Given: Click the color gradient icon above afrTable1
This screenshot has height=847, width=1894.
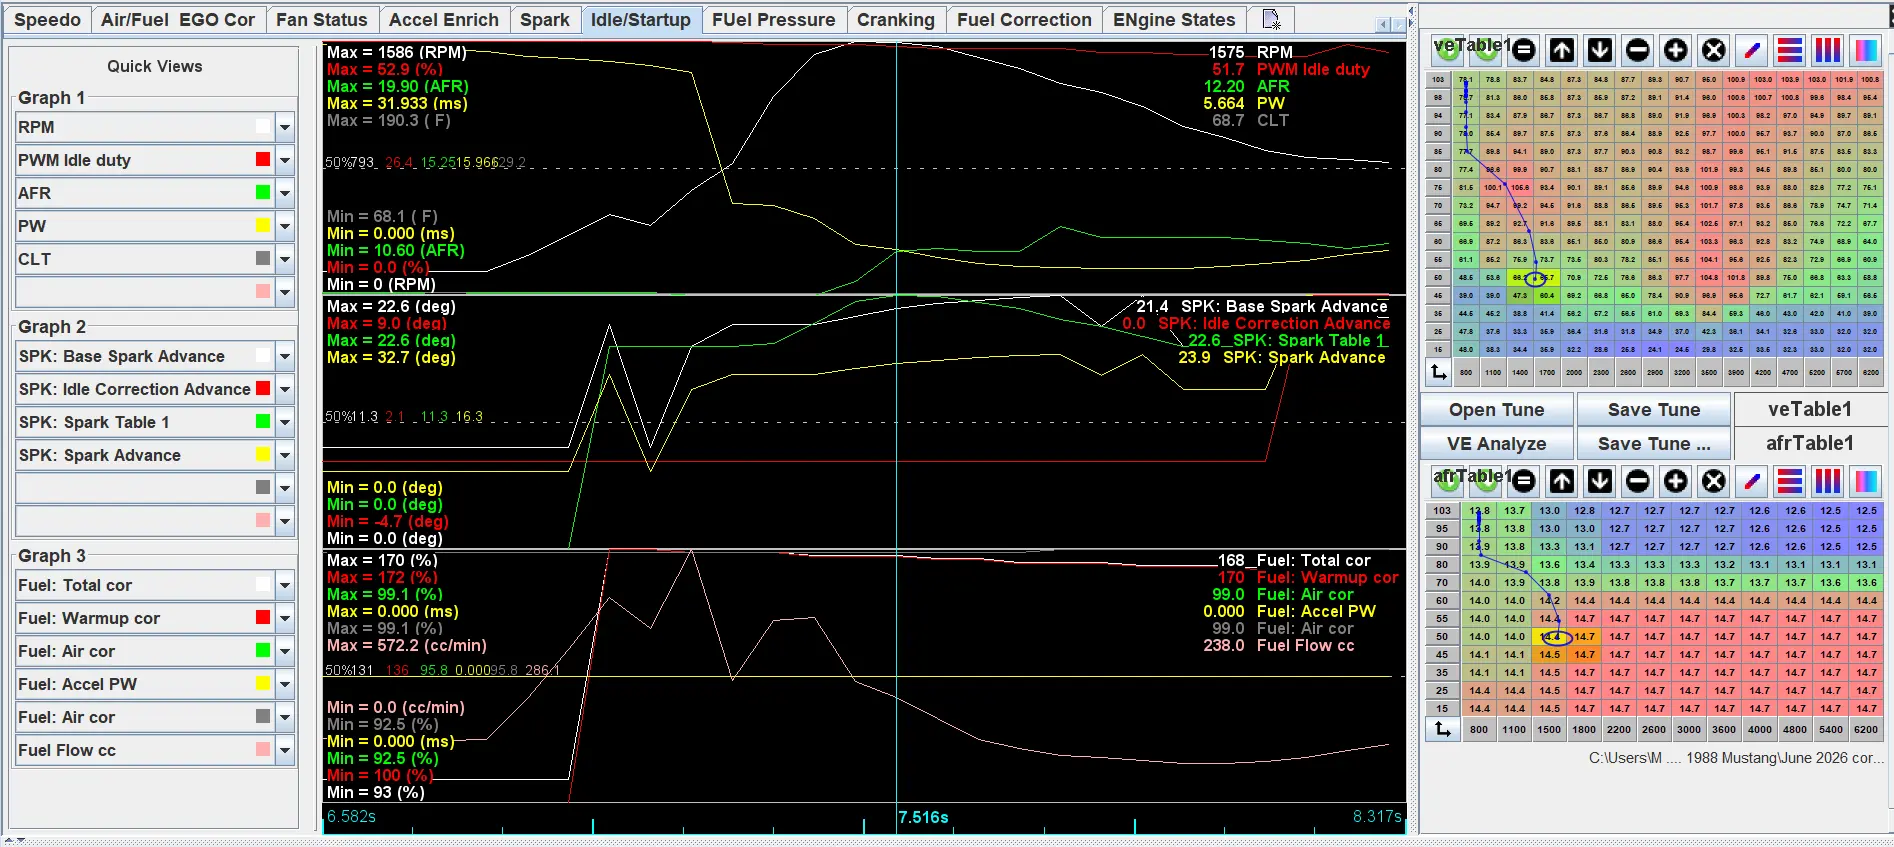Looking at the screenshot, I should pos(1866,481).
